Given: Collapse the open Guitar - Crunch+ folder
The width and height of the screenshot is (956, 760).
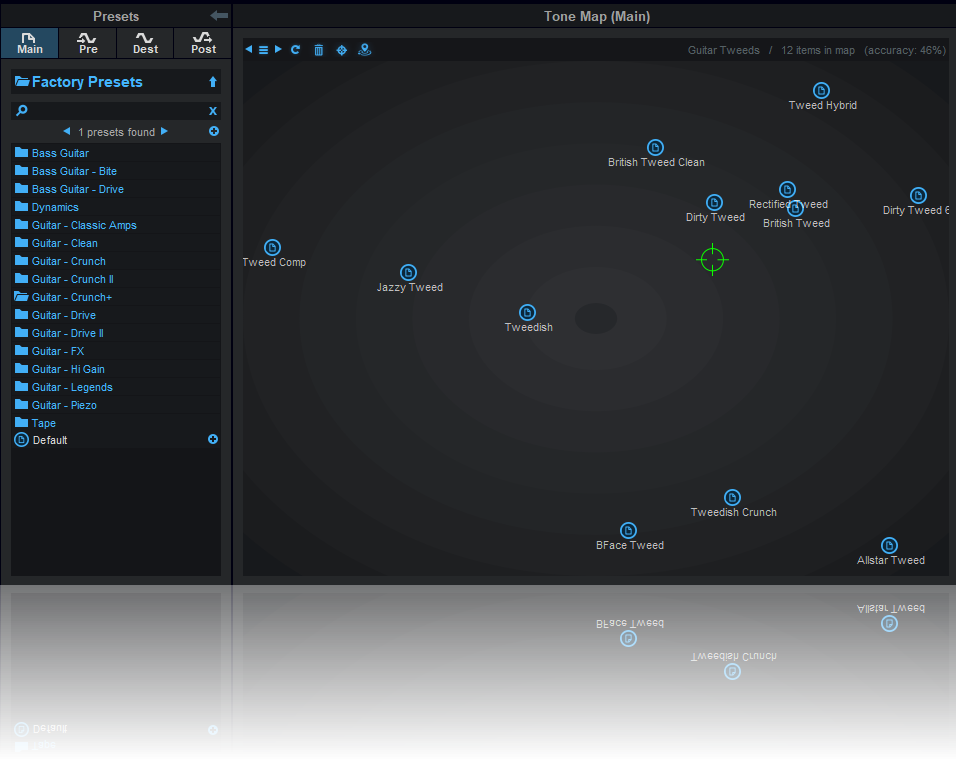Looking at the screenshot, I should pyautogui.click(x=71, y=297).
